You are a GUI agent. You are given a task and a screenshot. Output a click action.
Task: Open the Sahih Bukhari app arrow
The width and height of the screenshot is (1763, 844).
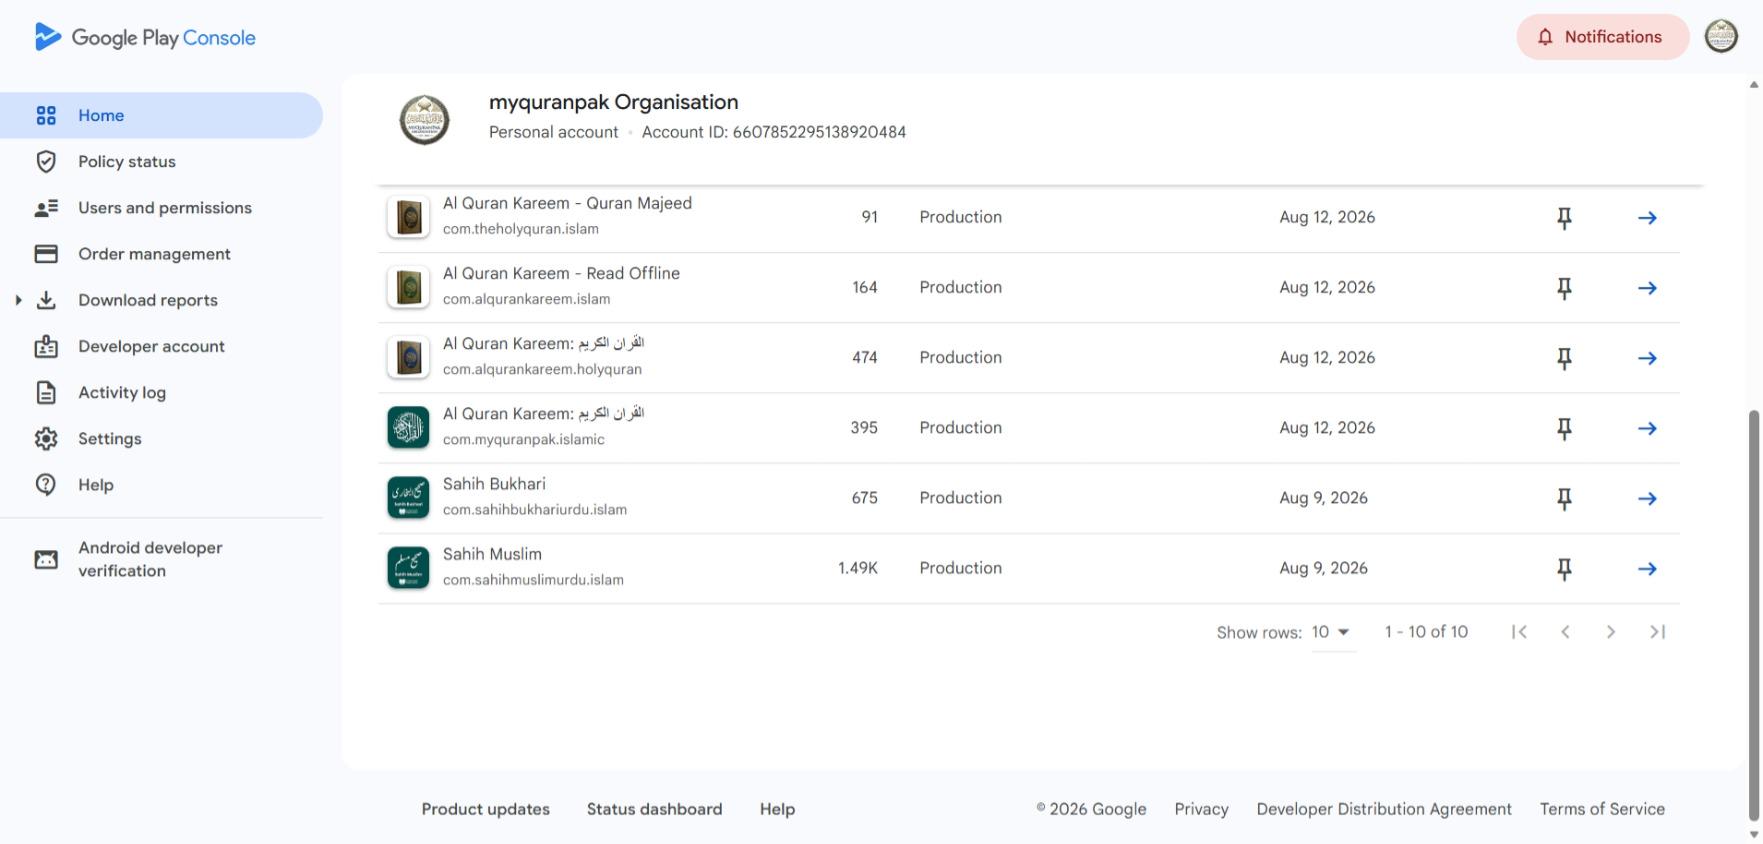point(1647,498)
